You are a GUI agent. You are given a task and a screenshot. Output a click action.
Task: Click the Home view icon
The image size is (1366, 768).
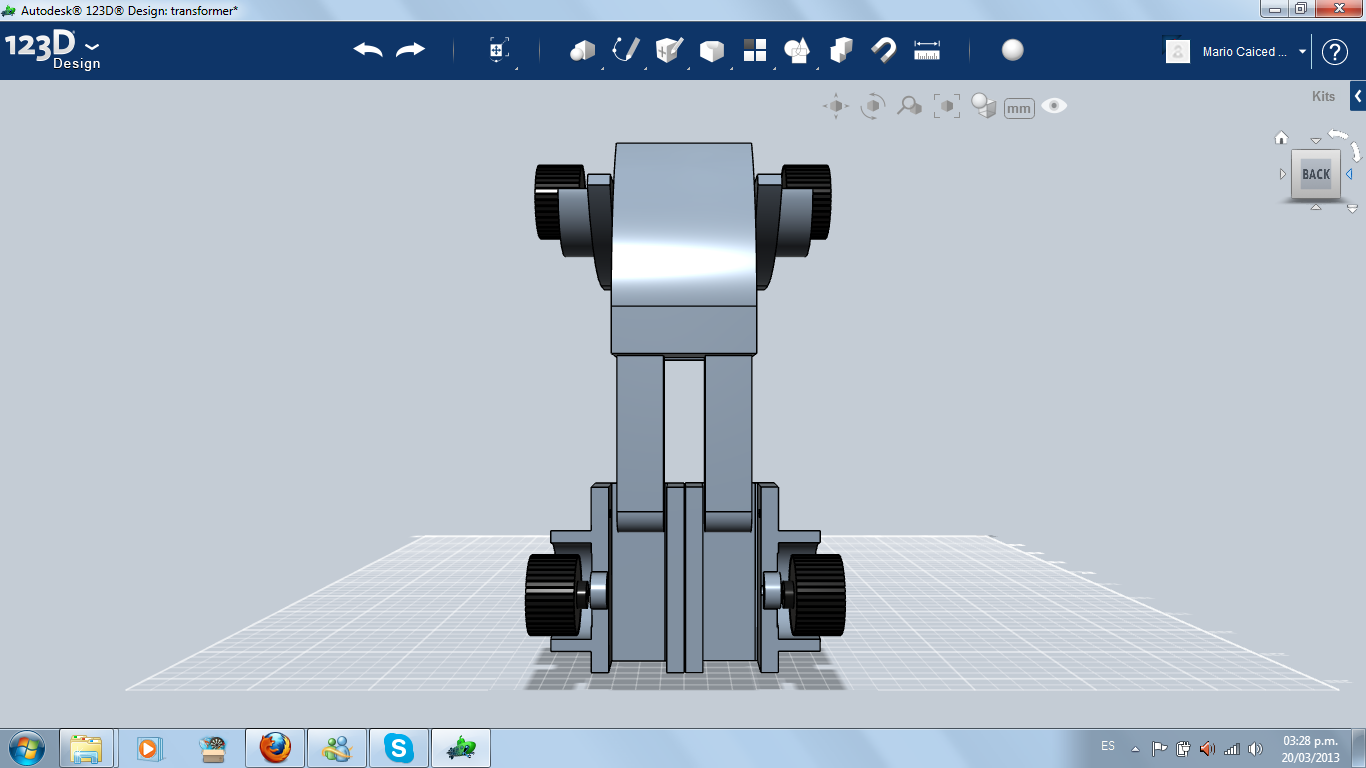(x=1281, y=138)
